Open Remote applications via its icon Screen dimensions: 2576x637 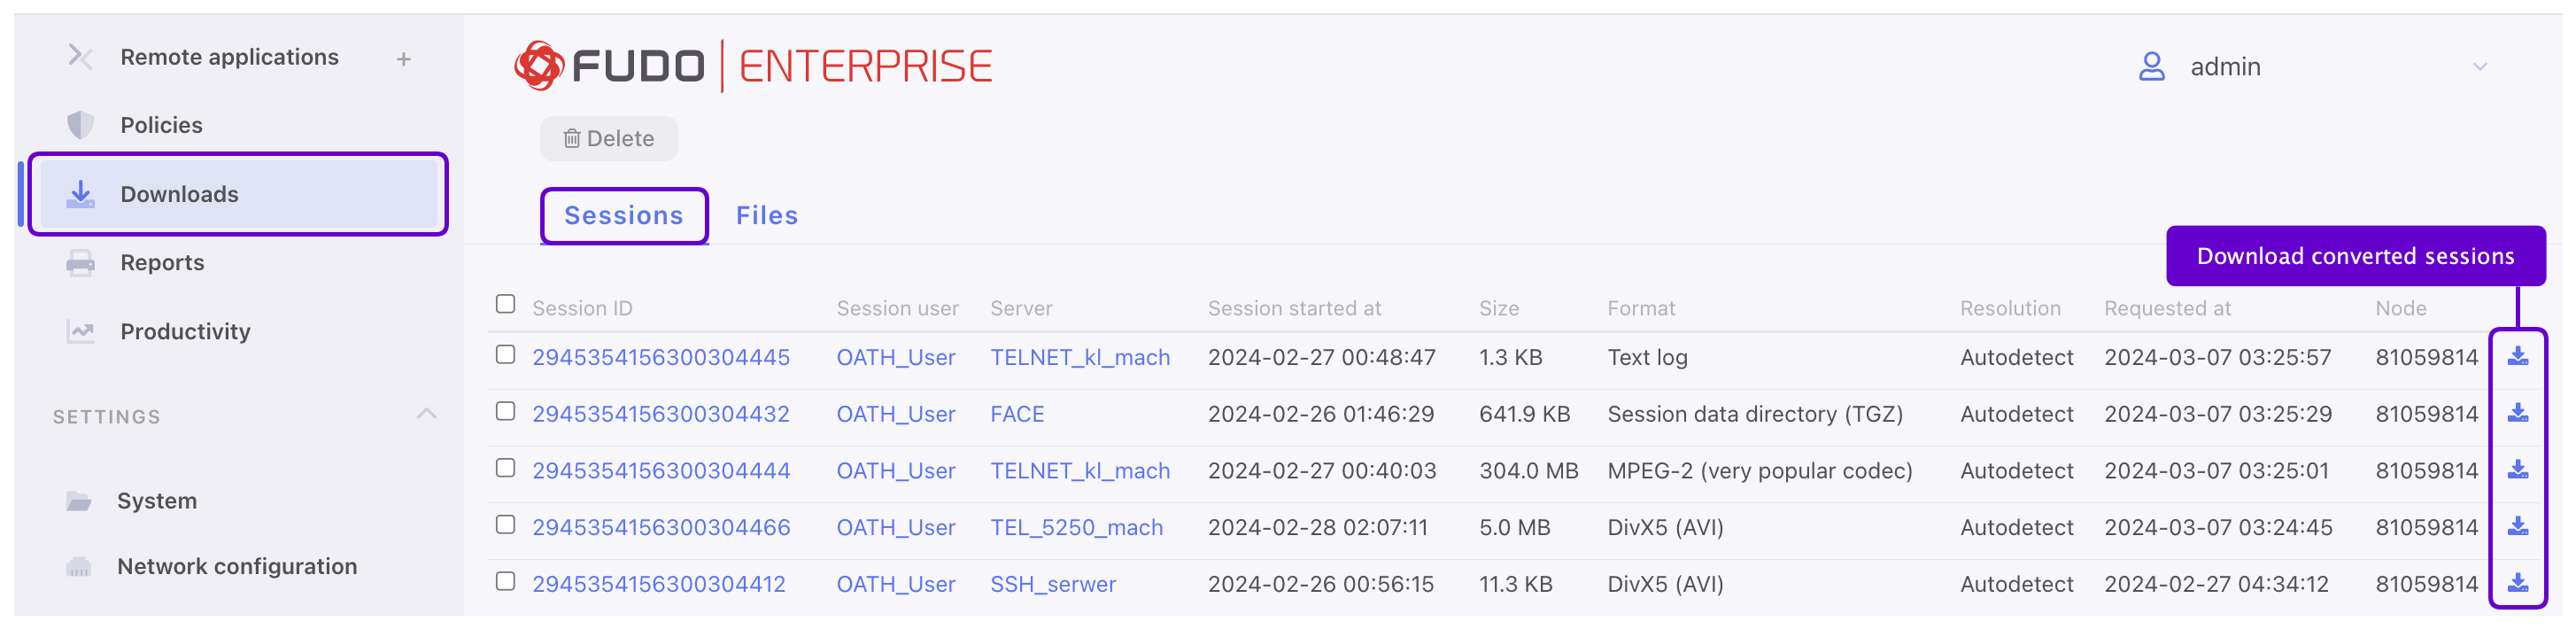81,57
